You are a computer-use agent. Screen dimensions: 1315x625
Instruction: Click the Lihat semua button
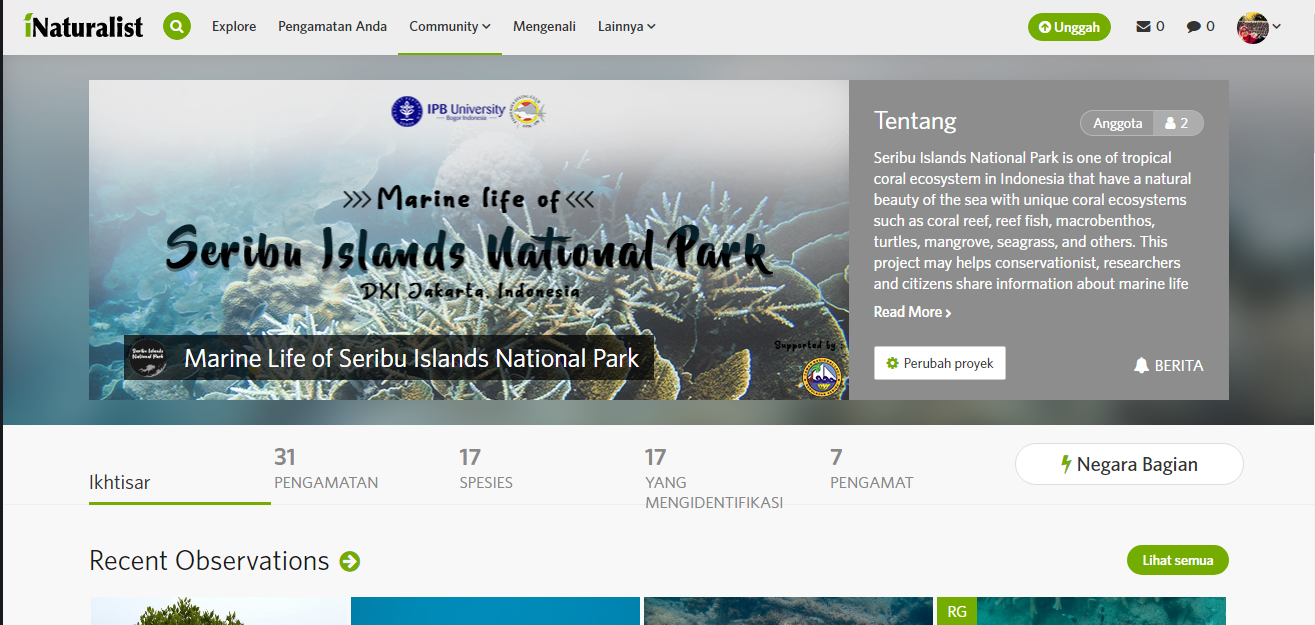coord(1178,560)
